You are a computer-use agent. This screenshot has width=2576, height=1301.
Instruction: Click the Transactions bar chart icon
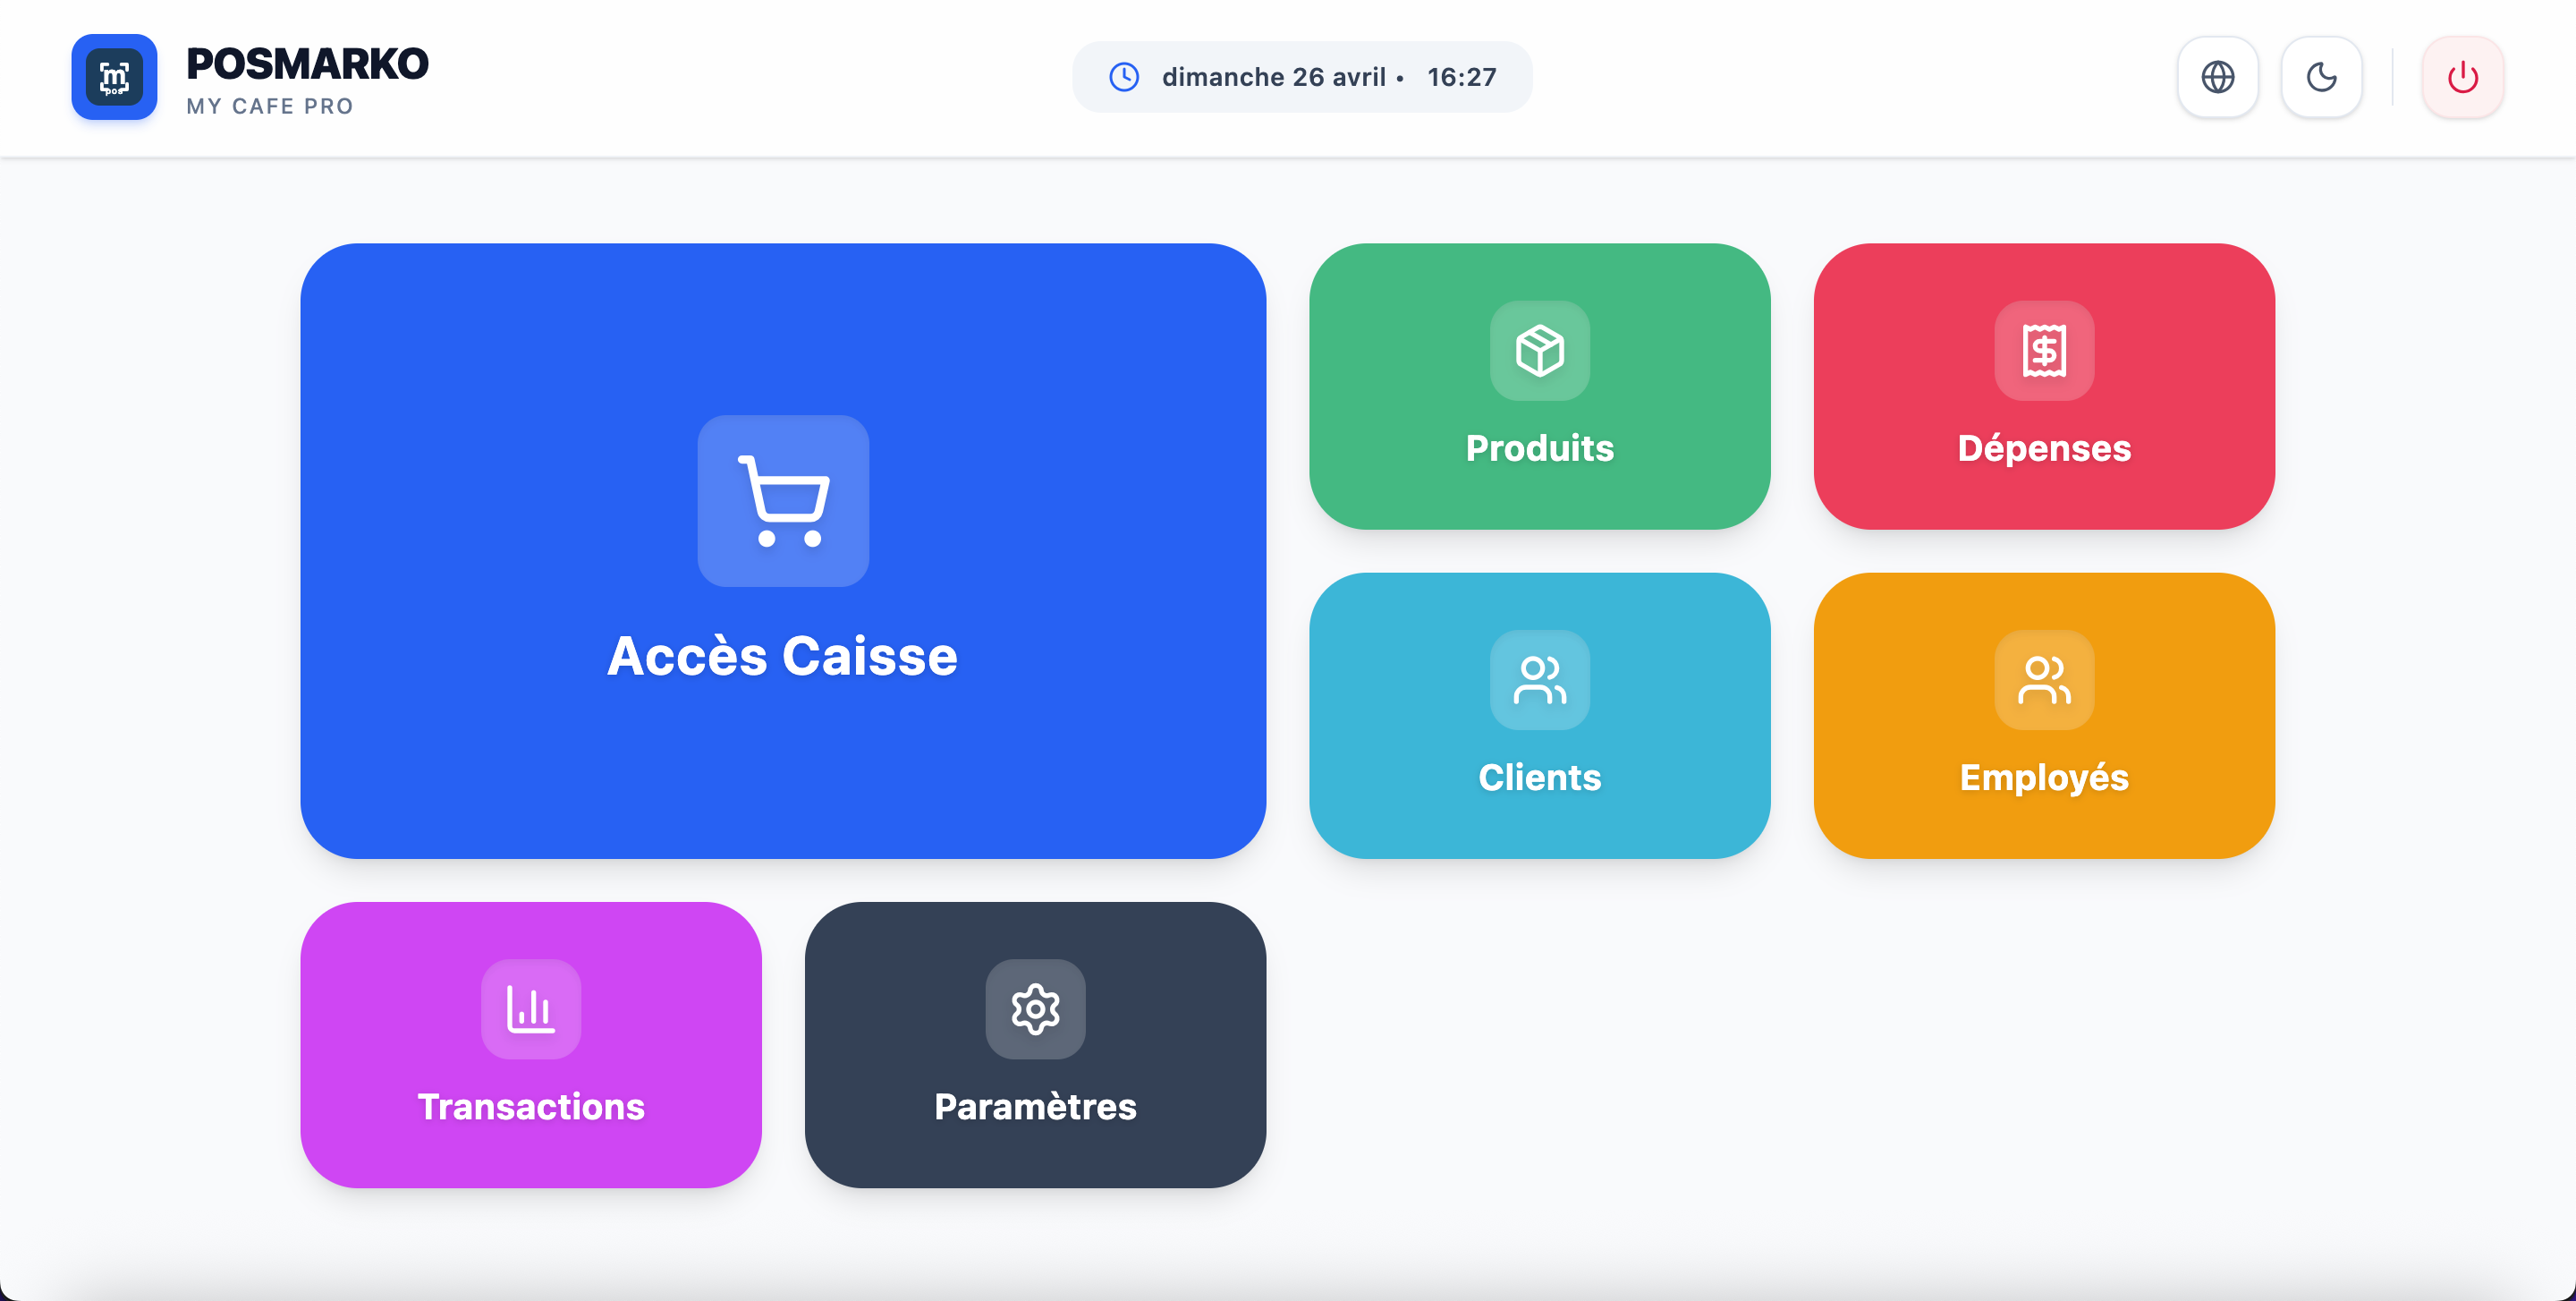(x=531, y=1009)
